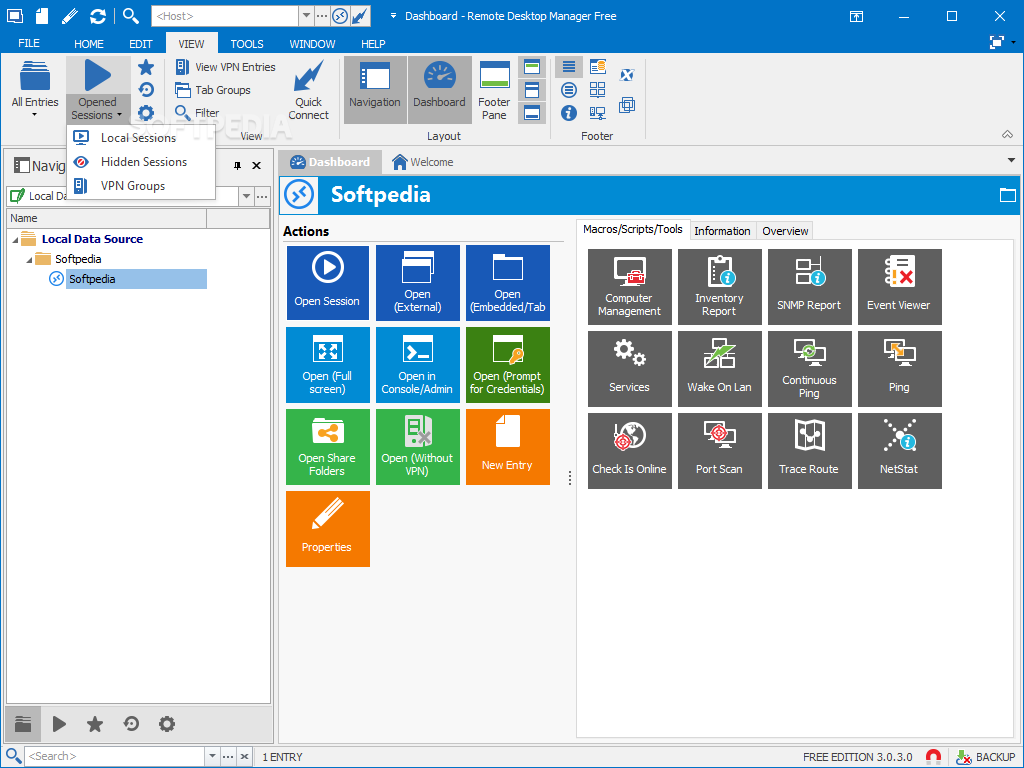Image resolution: width=1024 pixels, height=768 pixels.
Task: Switch to the HOME ribbon tab
Action: tap(89, 44)
